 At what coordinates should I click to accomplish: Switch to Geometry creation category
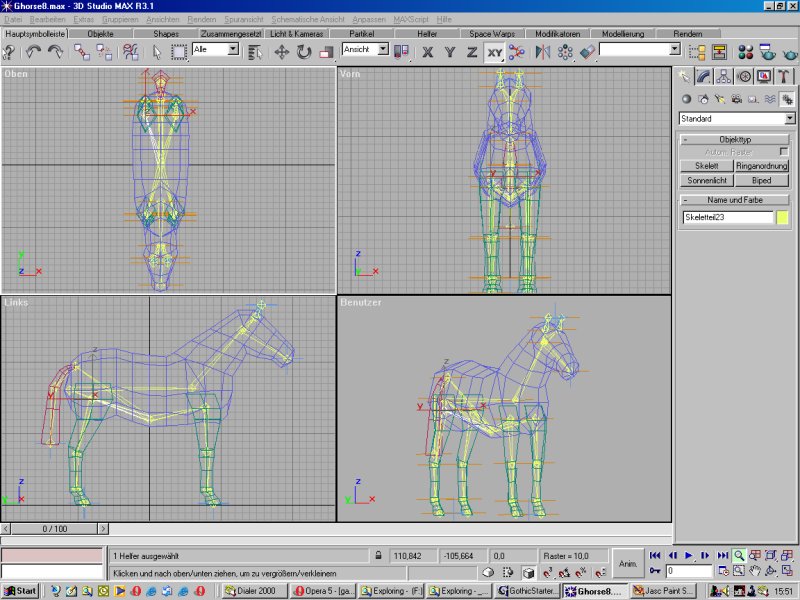[x=686, y=99]
